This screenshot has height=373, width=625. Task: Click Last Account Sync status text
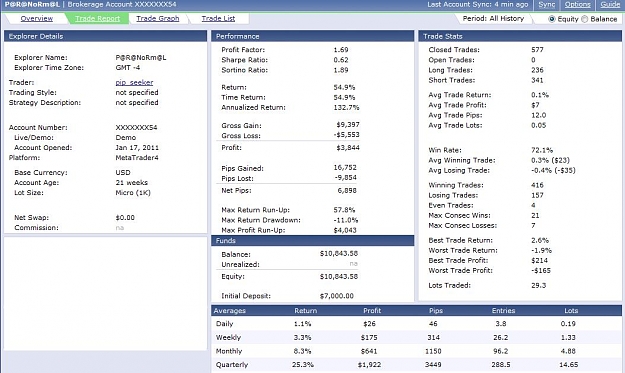pos(478,4)
